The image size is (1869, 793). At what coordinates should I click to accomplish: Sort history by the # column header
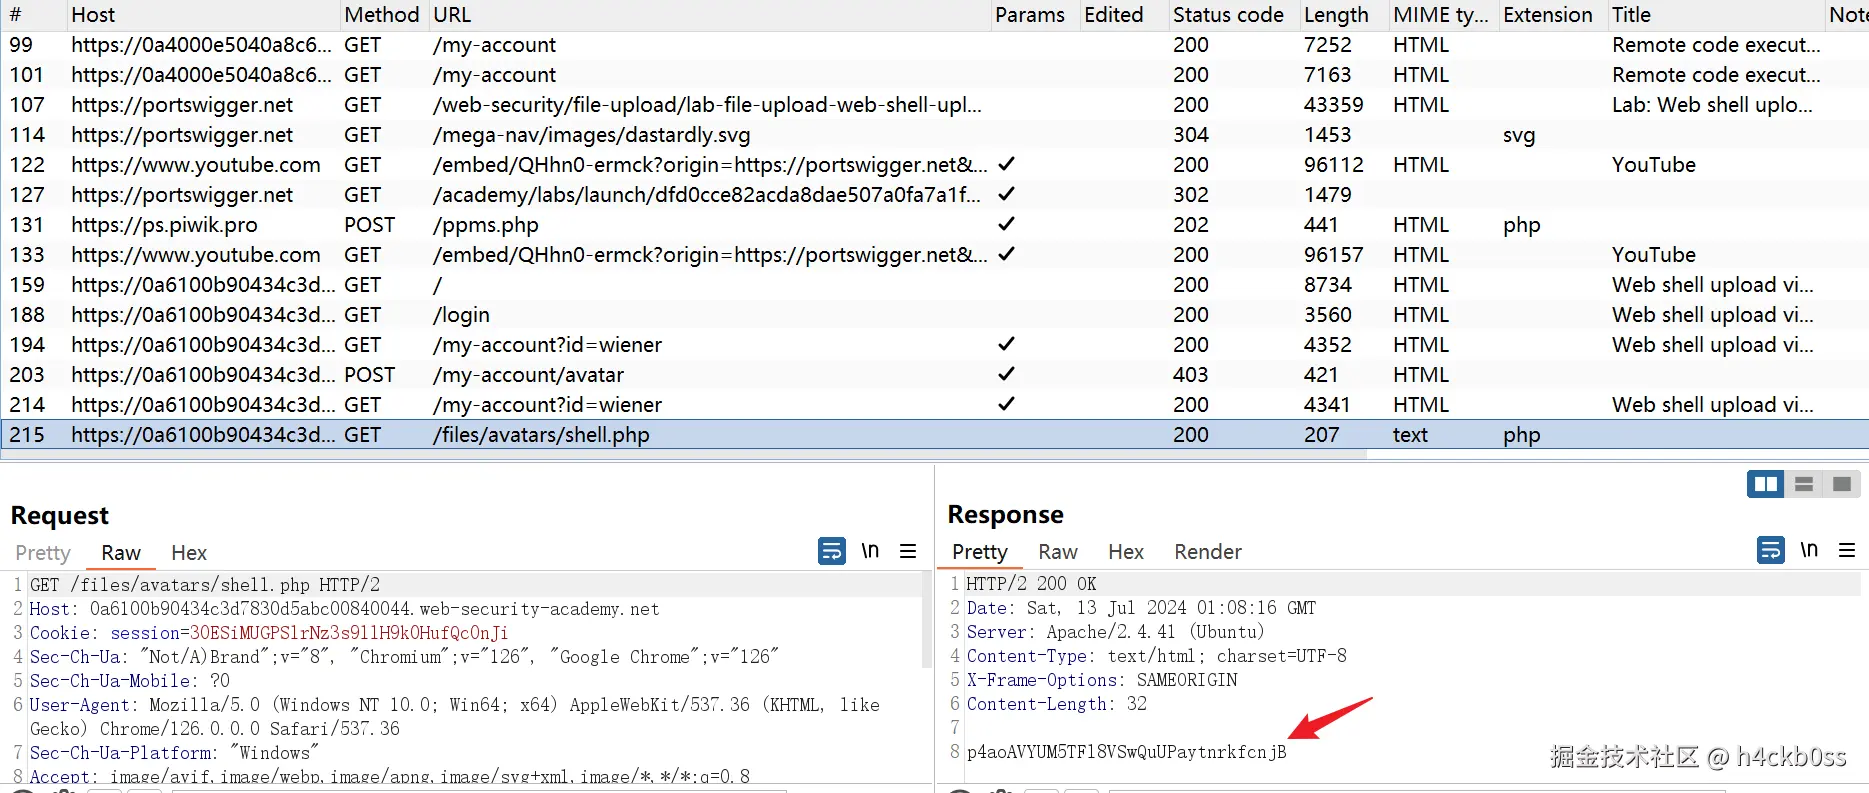tap(32, 15)
